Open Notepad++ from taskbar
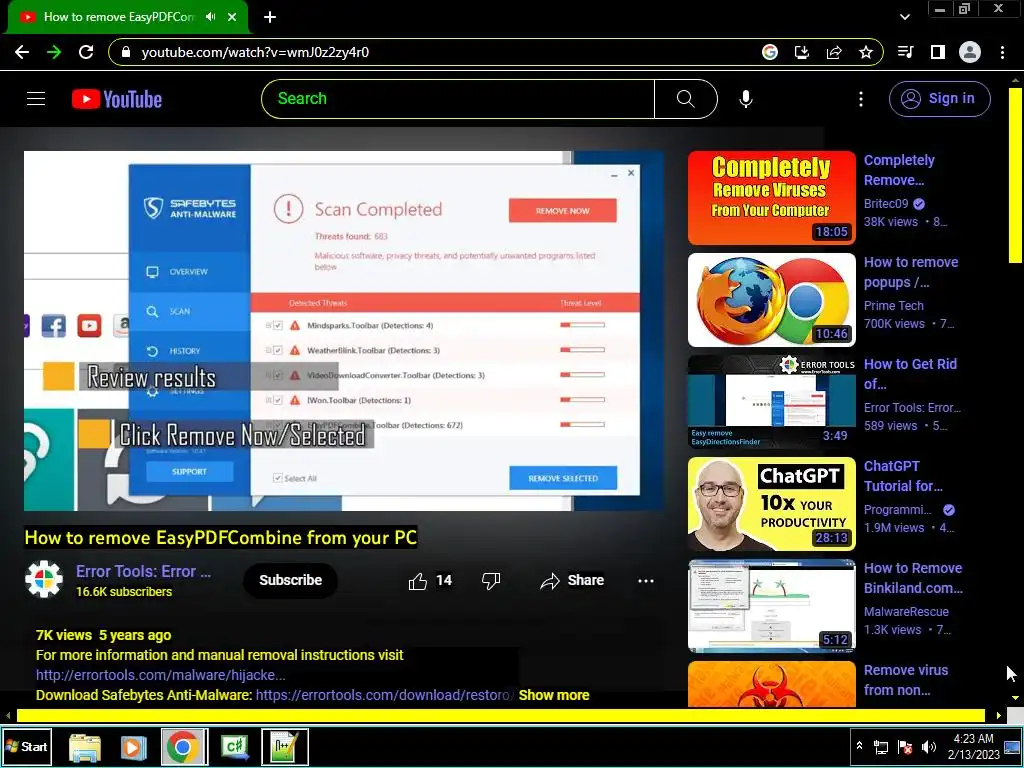This screenshot has height=768, width=1024. click(x=285, y=747)
